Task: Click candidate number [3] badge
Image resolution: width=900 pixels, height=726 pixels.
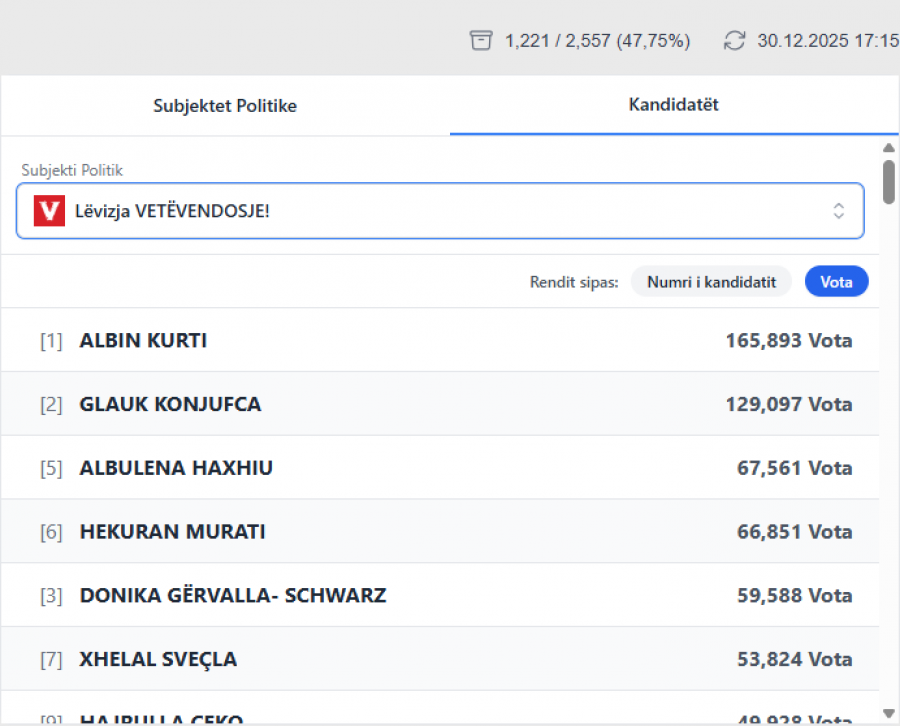Action: [x=51, y=596]
